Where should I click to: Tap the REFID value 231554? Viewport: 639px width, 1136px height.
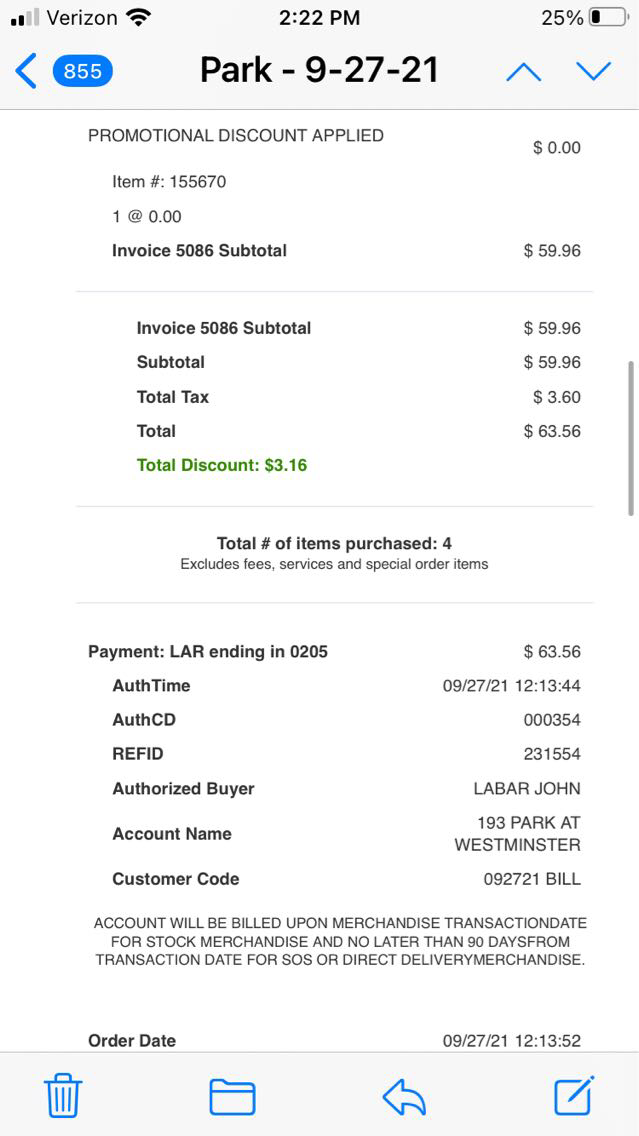point(551,754)
